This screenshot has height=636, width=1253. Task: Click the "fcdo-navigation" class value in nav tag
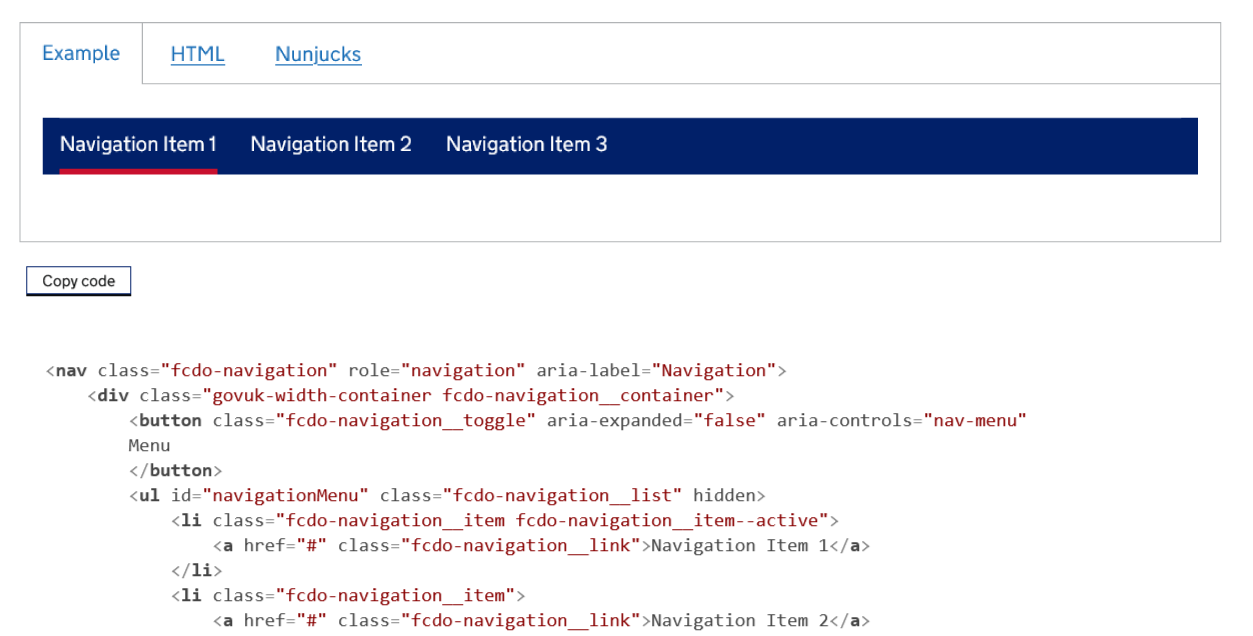[249, 371]
